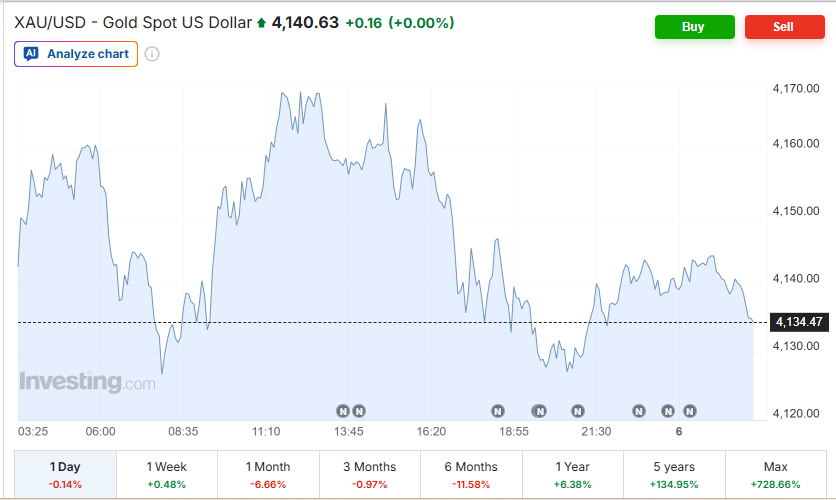
Task: Switch to the Max timeframe
Action: [x=776, y=474]
